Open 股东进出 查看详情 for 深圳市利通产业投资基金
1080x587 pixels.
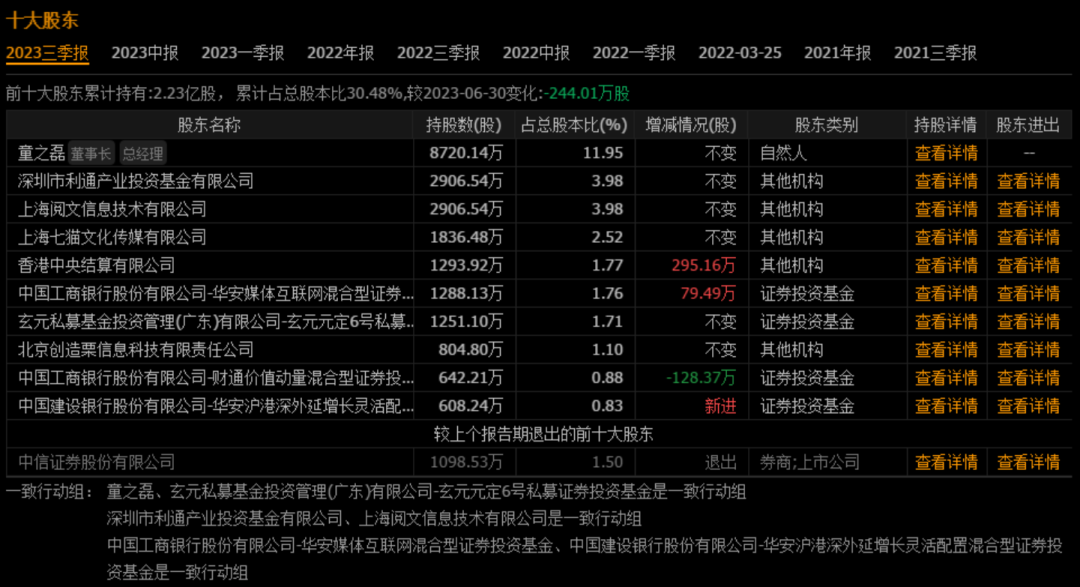click(1028, 181)
